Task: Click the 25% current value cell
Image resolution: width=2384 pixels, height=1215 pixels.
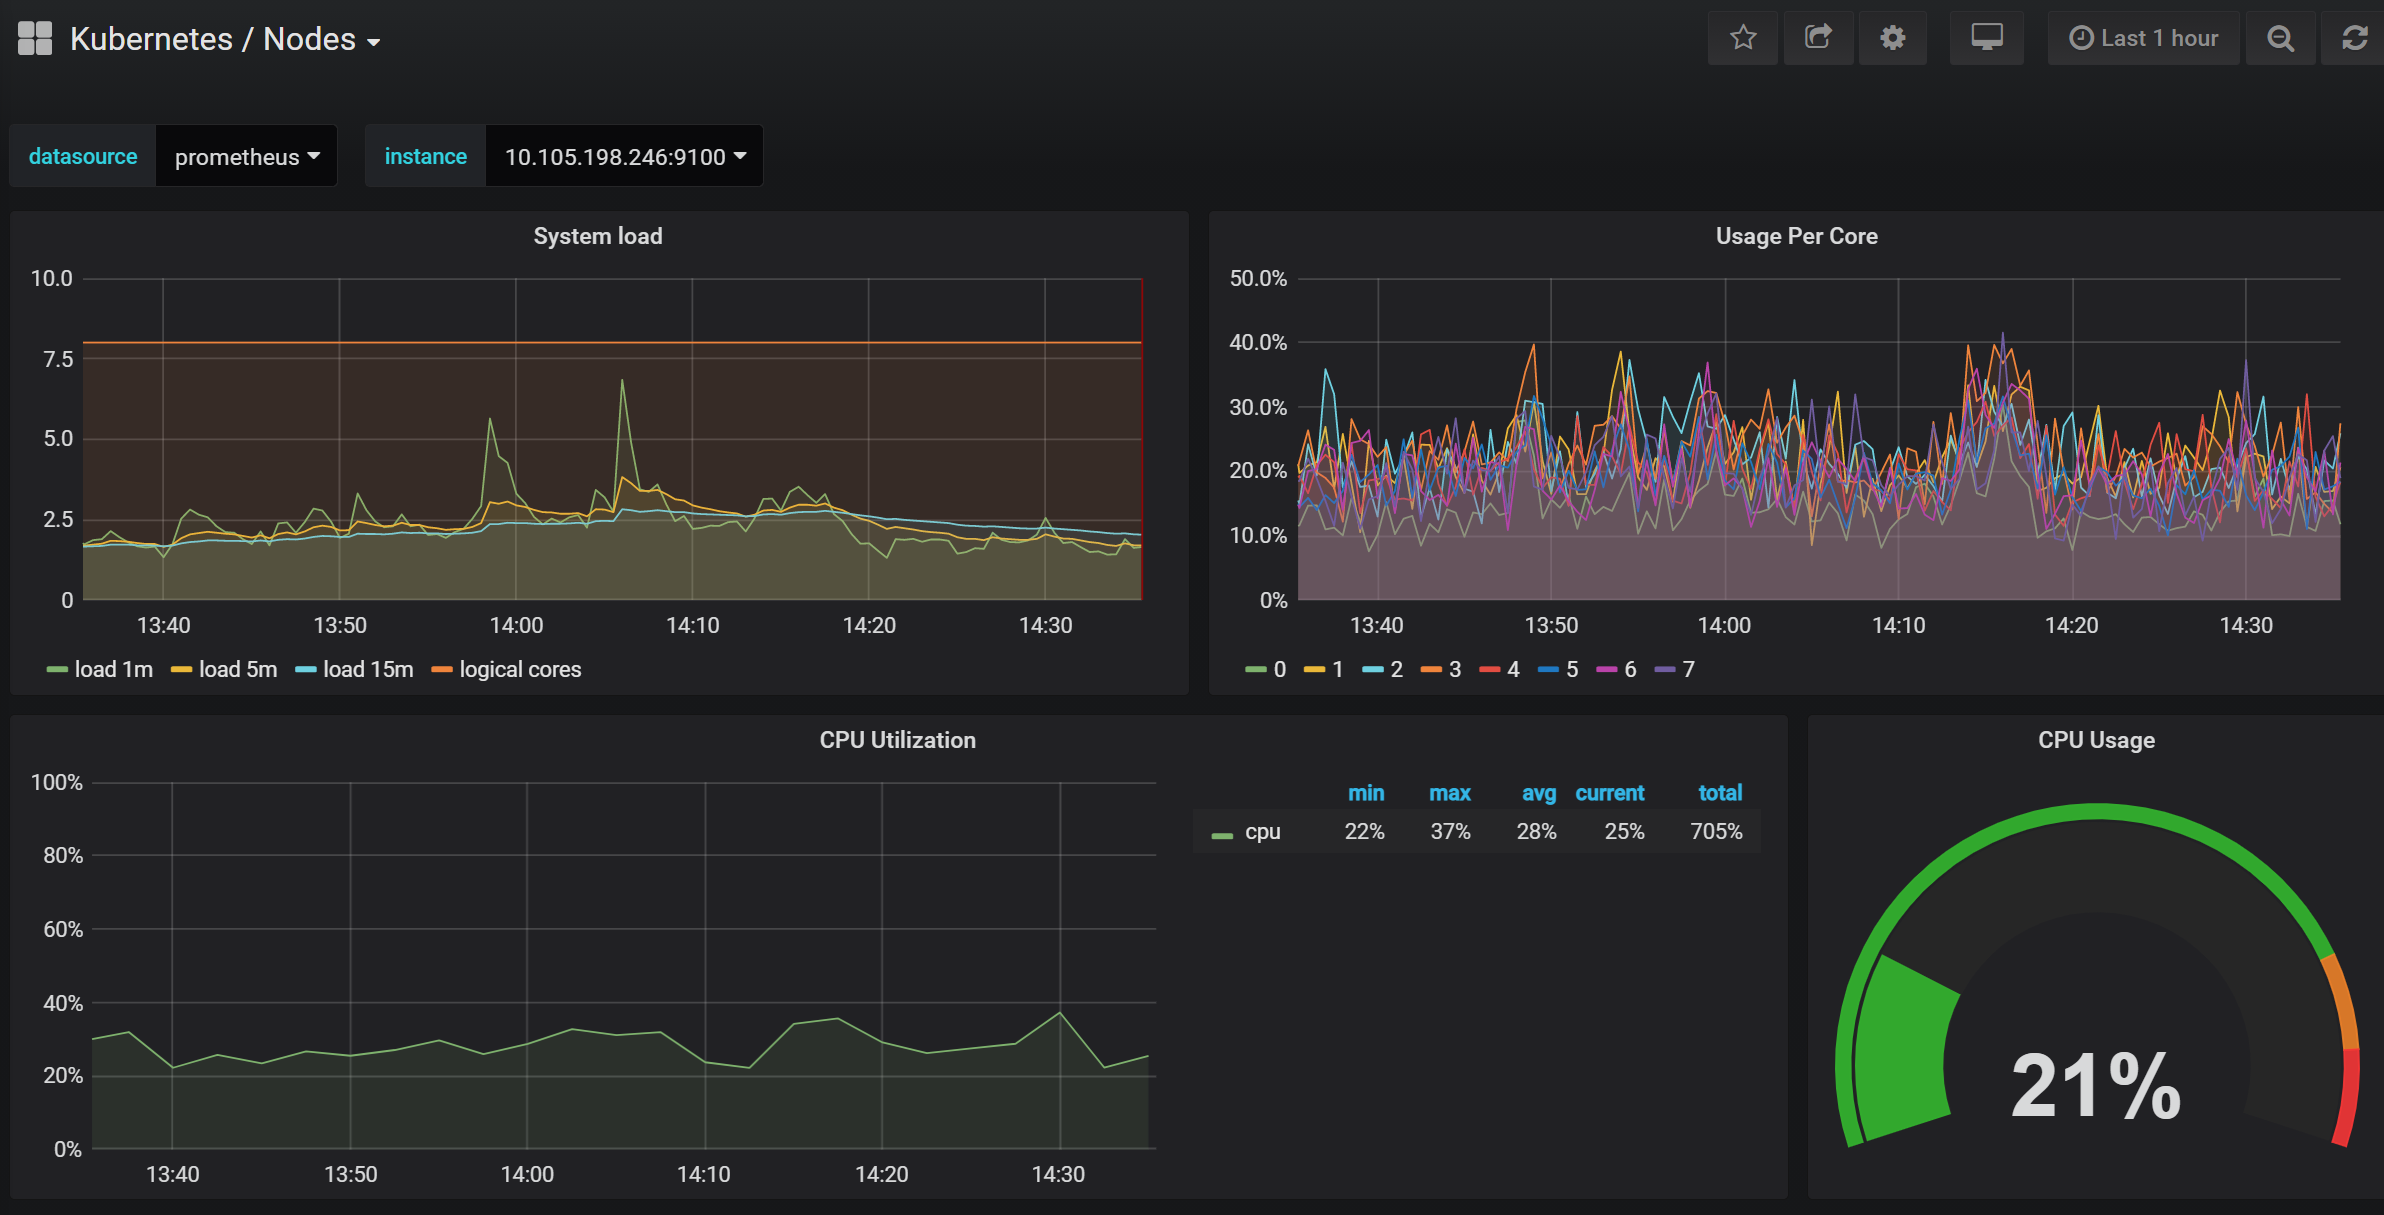Action: point(1624,832)
